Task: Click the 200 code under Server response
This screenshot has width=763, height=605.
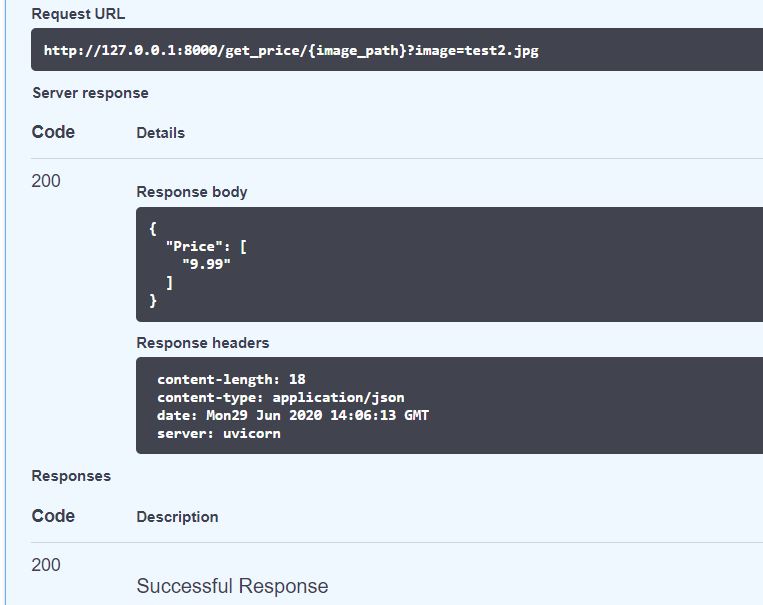Action: [46, 181]
